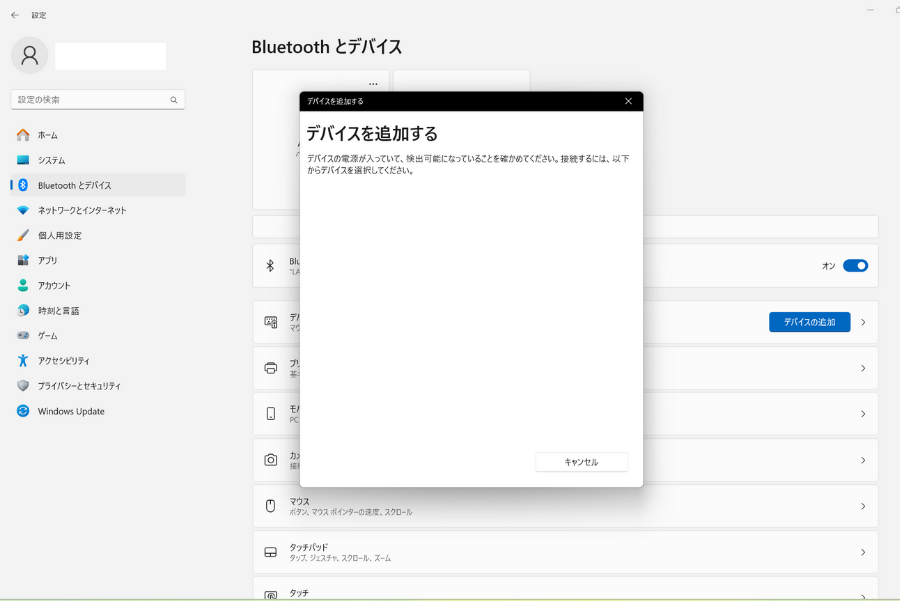Open システム in the sidebar
This screenshot has width=900, height=601.
[98, 160]
